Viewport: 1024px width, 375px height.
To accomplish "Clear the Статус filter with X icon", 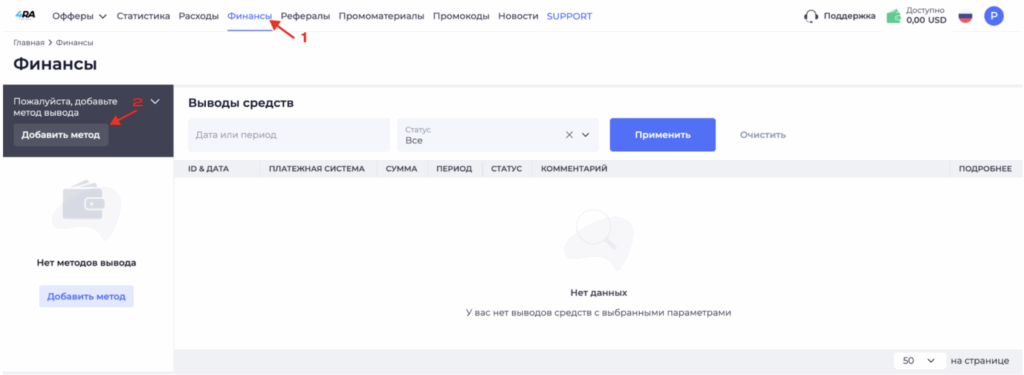I will (569, 135).
